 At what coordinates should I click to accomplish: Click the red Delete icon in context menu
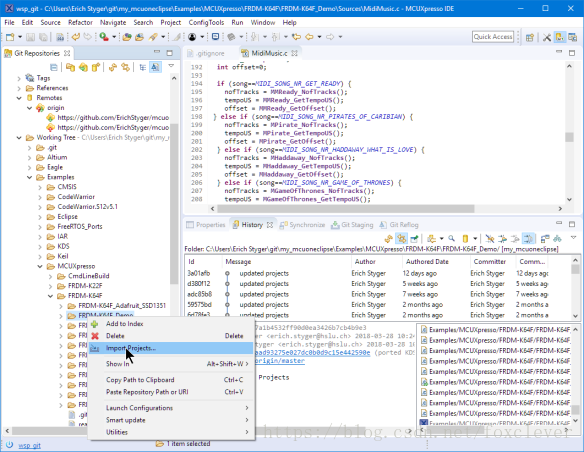[x=95, y=336]
